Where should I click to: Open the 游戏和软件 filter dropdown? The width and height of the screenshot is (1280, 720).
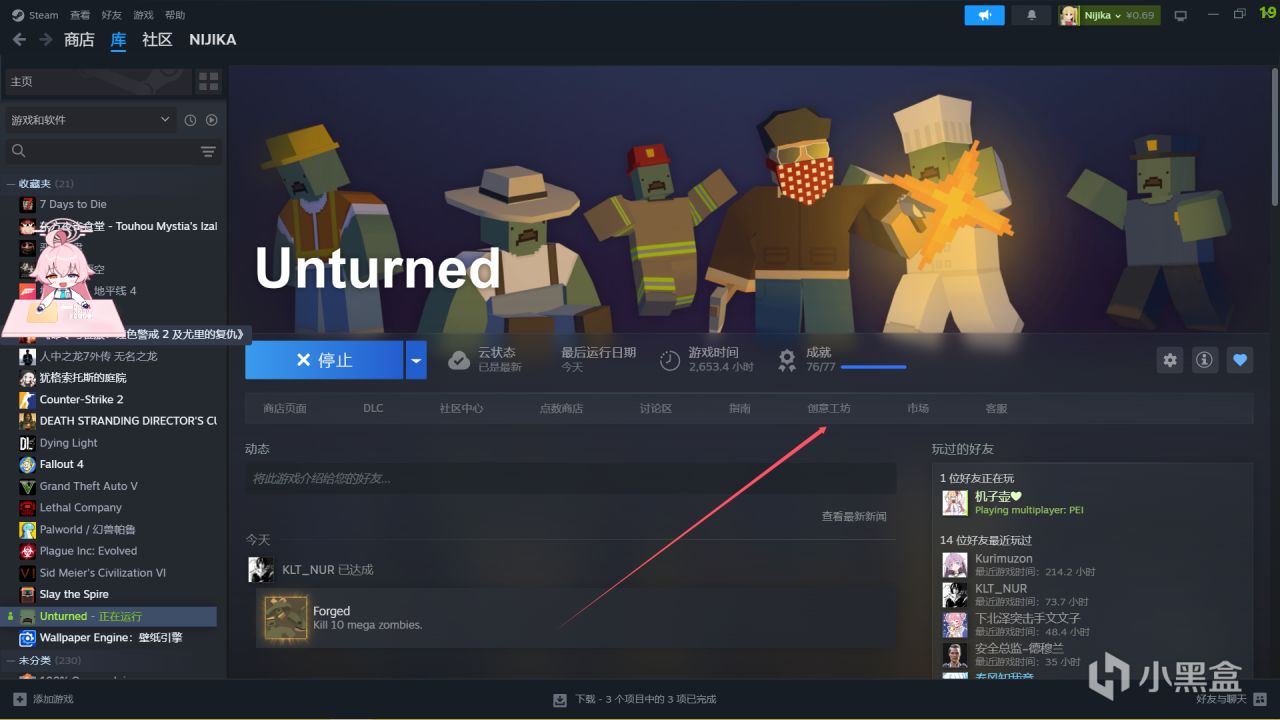[x=91, y=120]
